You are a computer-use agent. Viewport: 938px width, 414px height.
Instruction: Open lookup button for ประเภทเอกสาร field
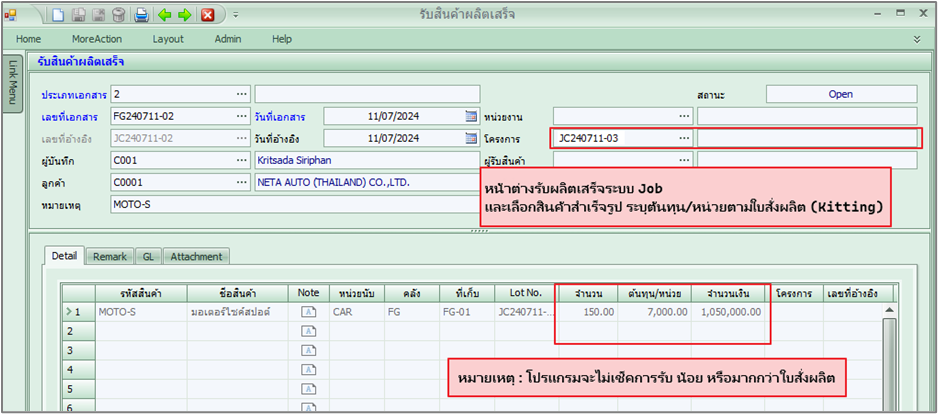(241, 94)
